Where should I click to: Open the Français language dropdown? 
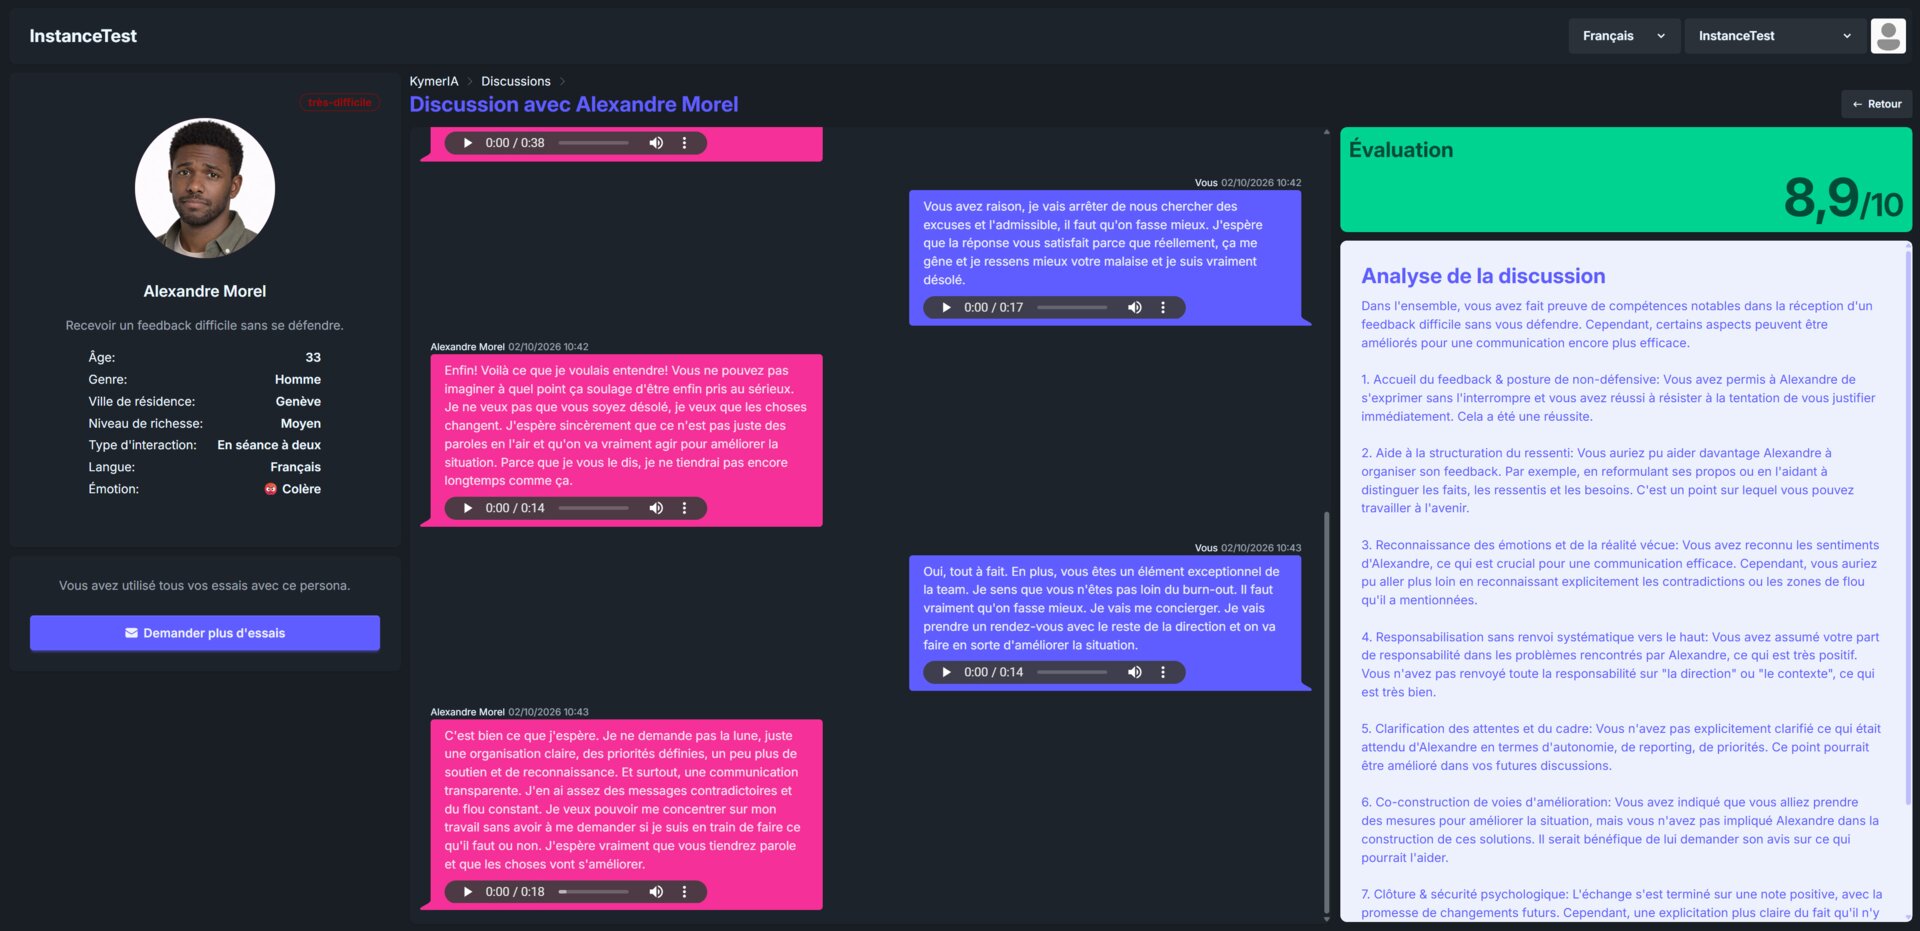(x=1623, y=36)
